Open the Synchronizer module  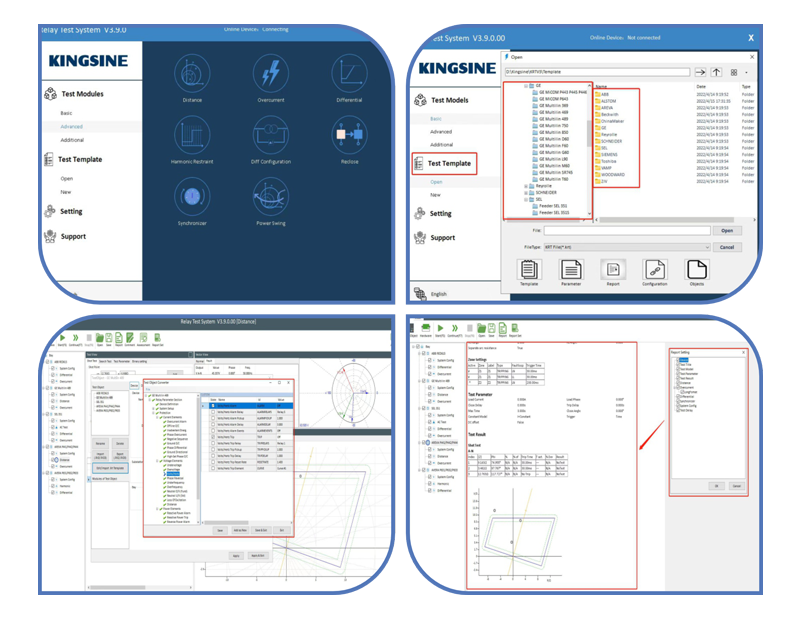click(x=192, y=196)
